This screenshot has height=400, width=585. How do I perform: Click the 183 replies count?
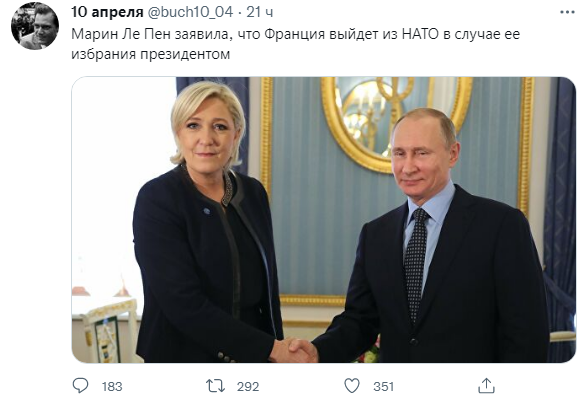[112, 387]
